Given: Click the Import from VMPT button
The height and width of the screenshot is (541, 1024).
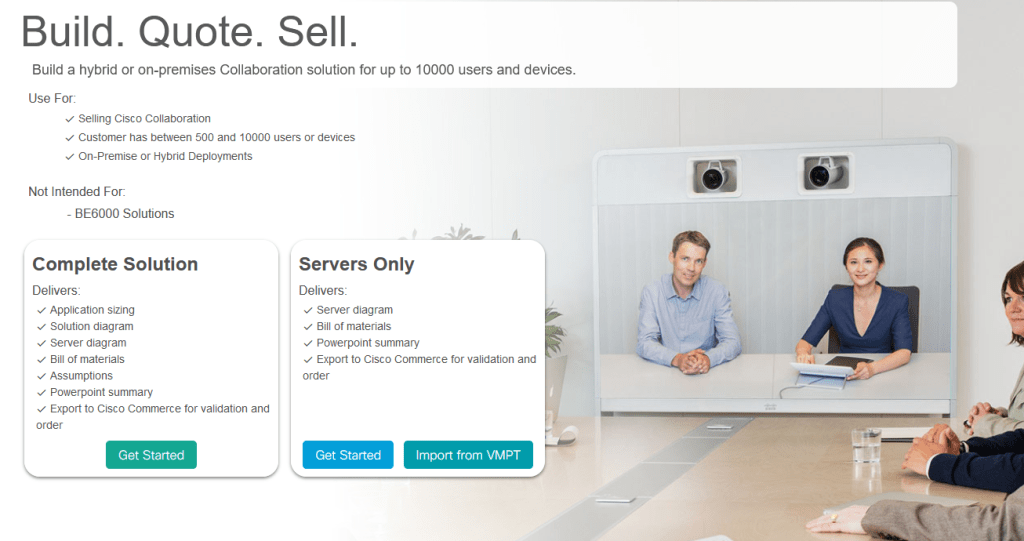Looking at the screenshot, I should point(468,455).
